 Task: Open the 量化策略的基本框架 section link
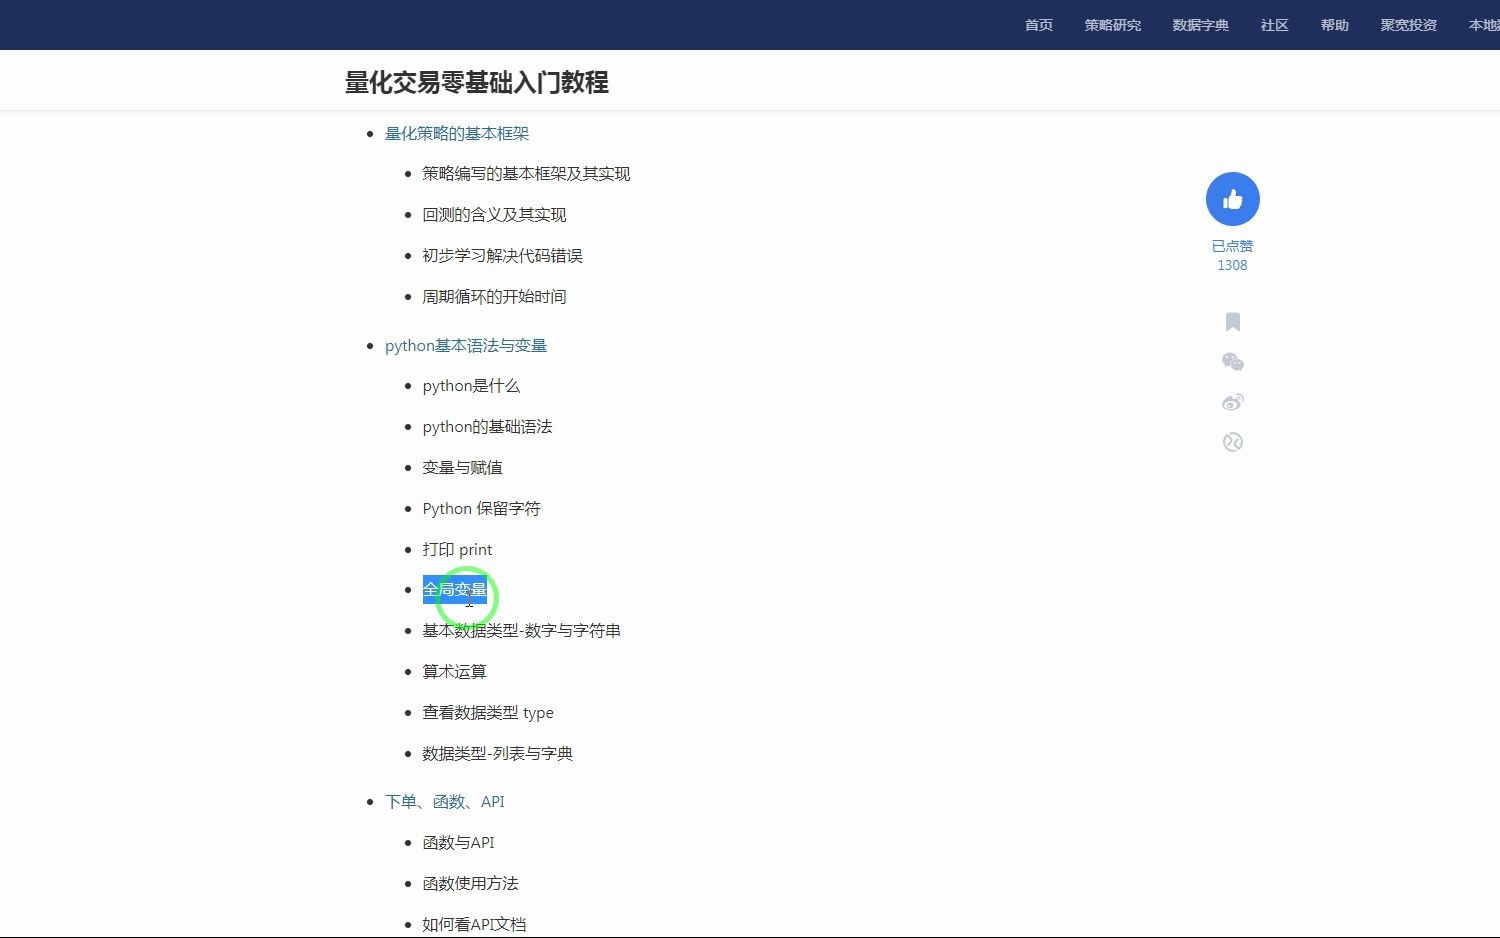[457, 133]
